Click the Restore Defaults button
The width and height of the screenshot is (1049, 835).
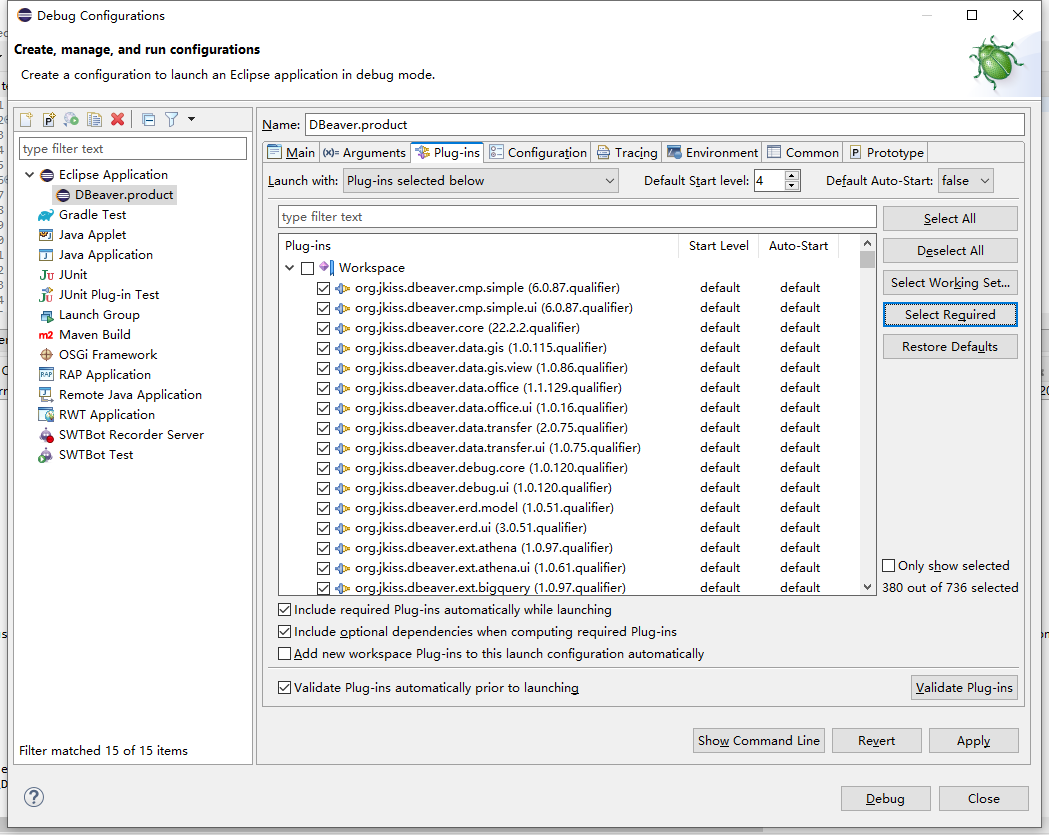coord(950,347)
